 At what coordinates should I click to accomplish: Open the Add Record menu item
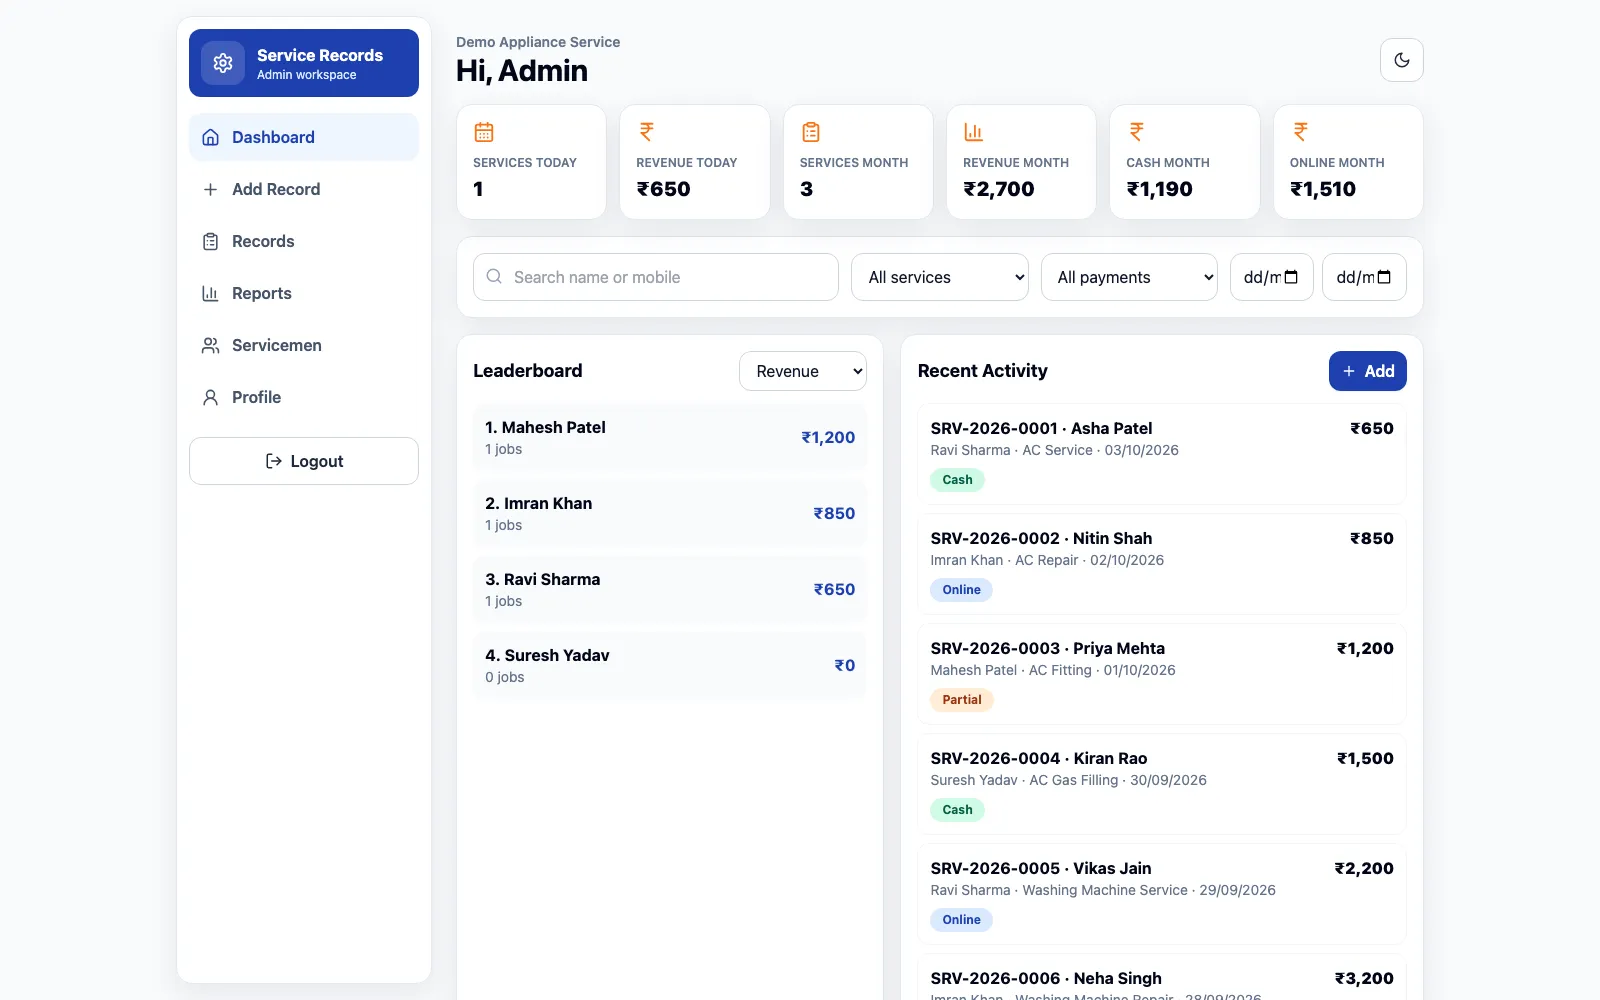304,189
